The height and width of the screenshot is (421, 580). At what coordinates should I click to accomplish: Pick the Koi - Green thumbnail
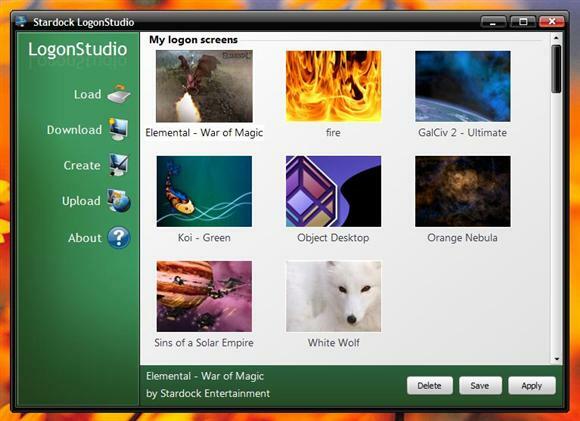coord(204,191)
